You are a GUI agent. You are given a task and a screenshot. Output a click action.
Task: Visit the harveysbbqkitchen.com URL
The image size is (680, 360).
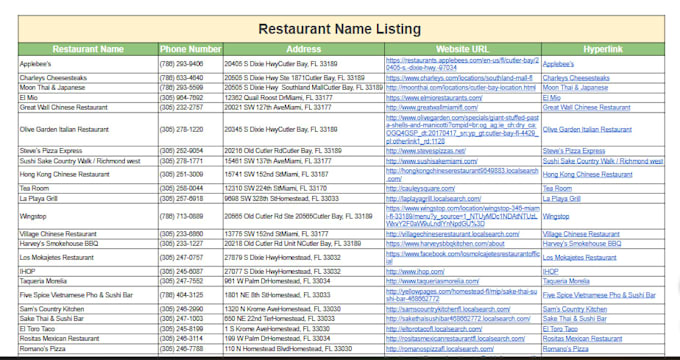(x=445, y=244)
